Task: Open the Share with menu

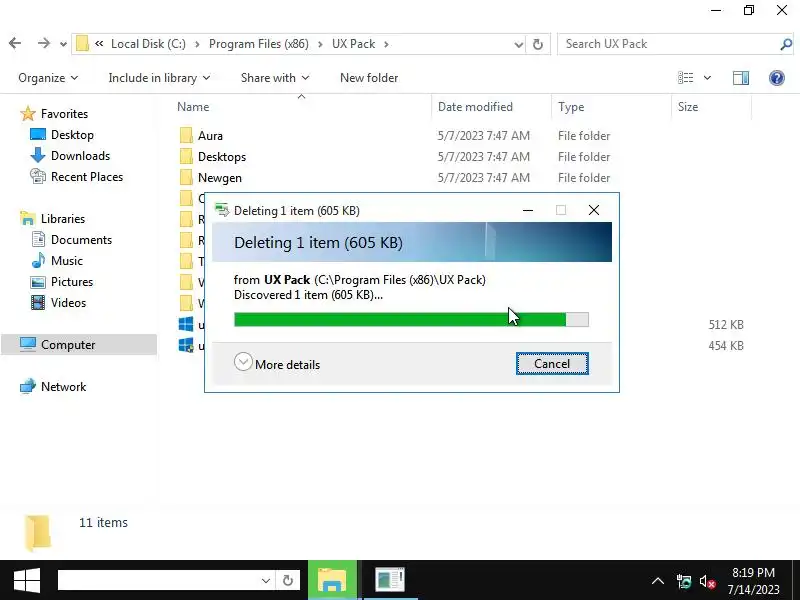Action: point(275,78)
